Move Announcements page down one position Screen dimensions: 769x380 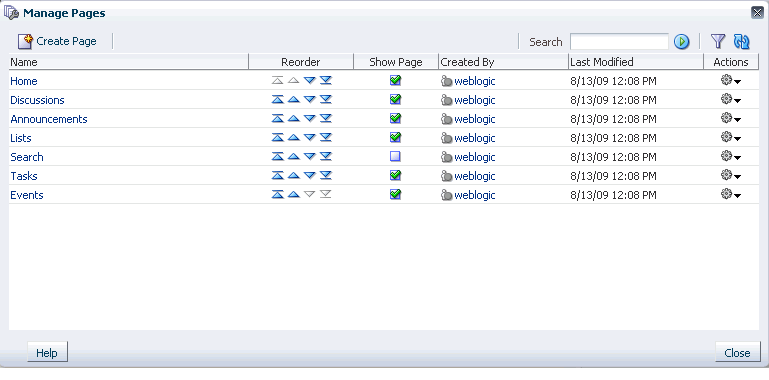click(309, 119)
